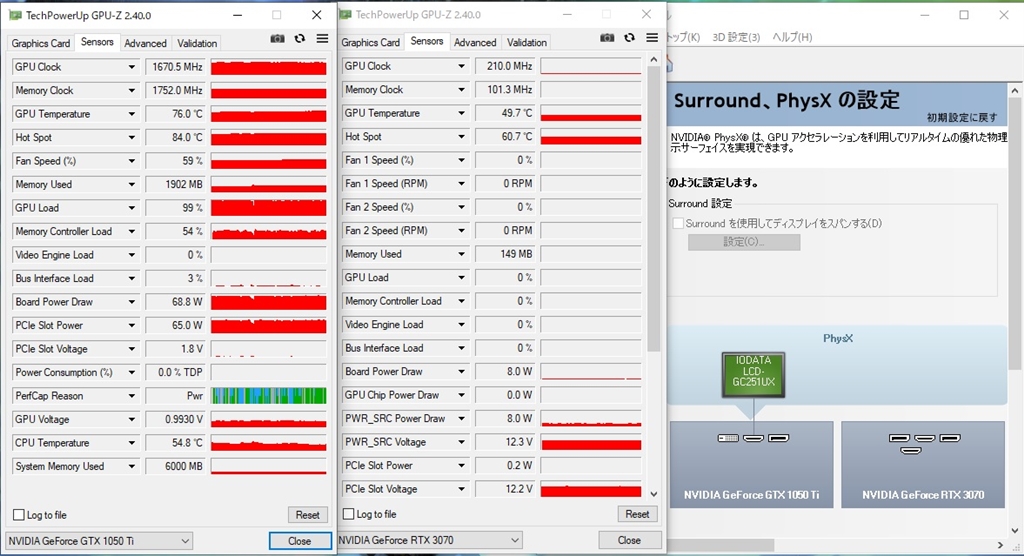
Task: Click the camera screenshot icon in GTX 1050 Ti window
Action: (278, 39)
